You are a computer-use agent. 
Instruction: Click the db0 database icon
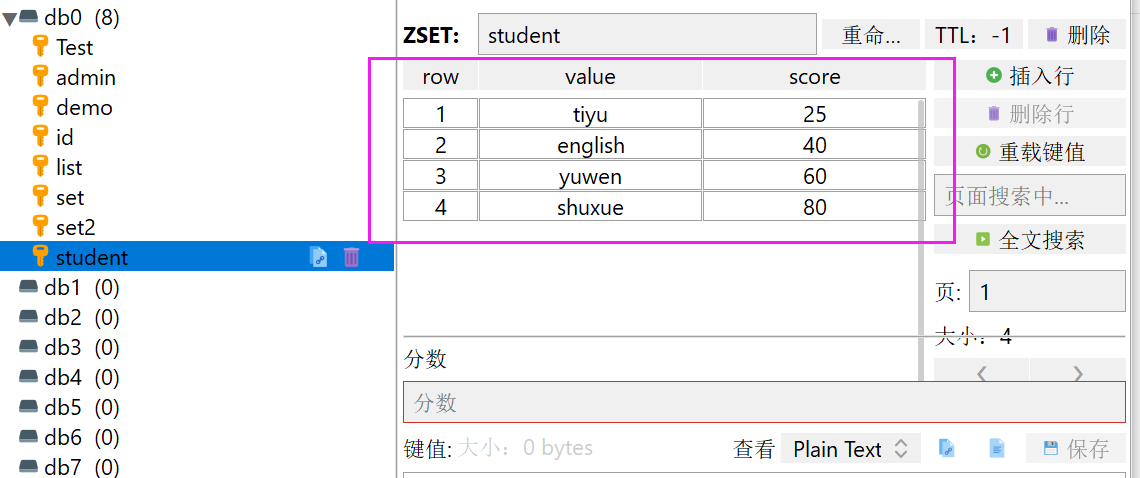point(28,17)
